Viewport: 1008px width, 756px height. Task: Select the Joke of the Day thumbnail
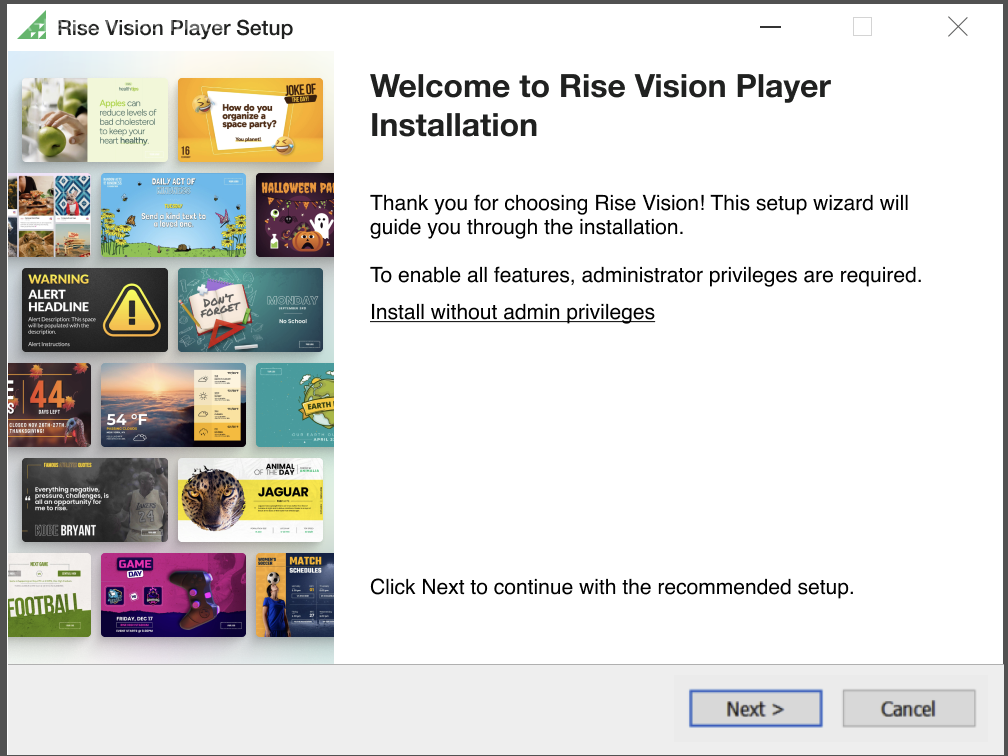point(250,120)
